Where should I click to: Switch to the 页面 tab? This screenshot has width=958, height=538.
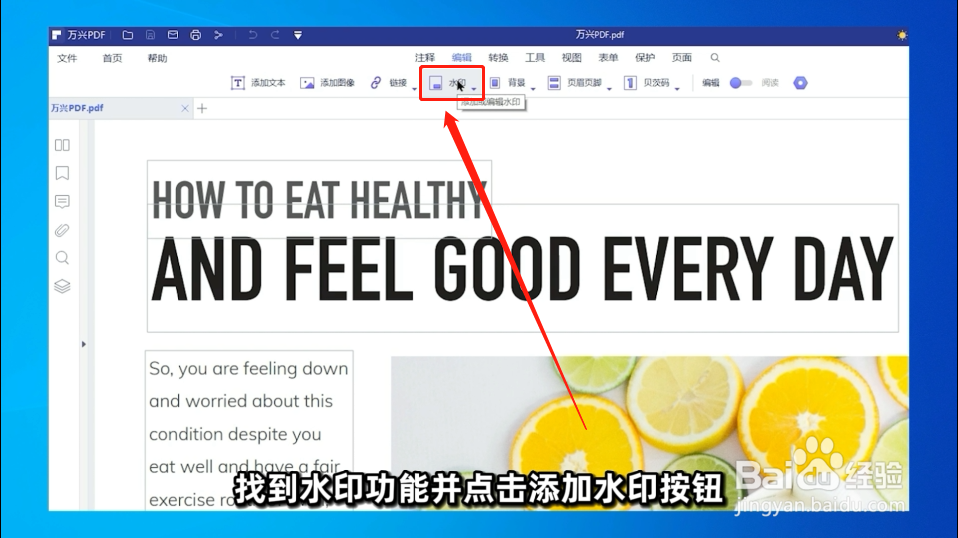click(681, 57)
